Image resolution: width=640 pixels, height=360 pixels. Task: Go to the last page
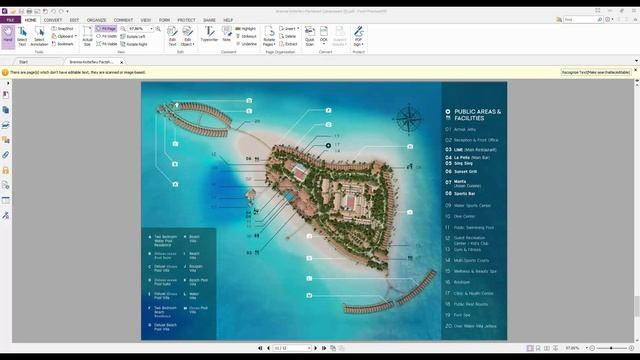[x=324, y=348]
